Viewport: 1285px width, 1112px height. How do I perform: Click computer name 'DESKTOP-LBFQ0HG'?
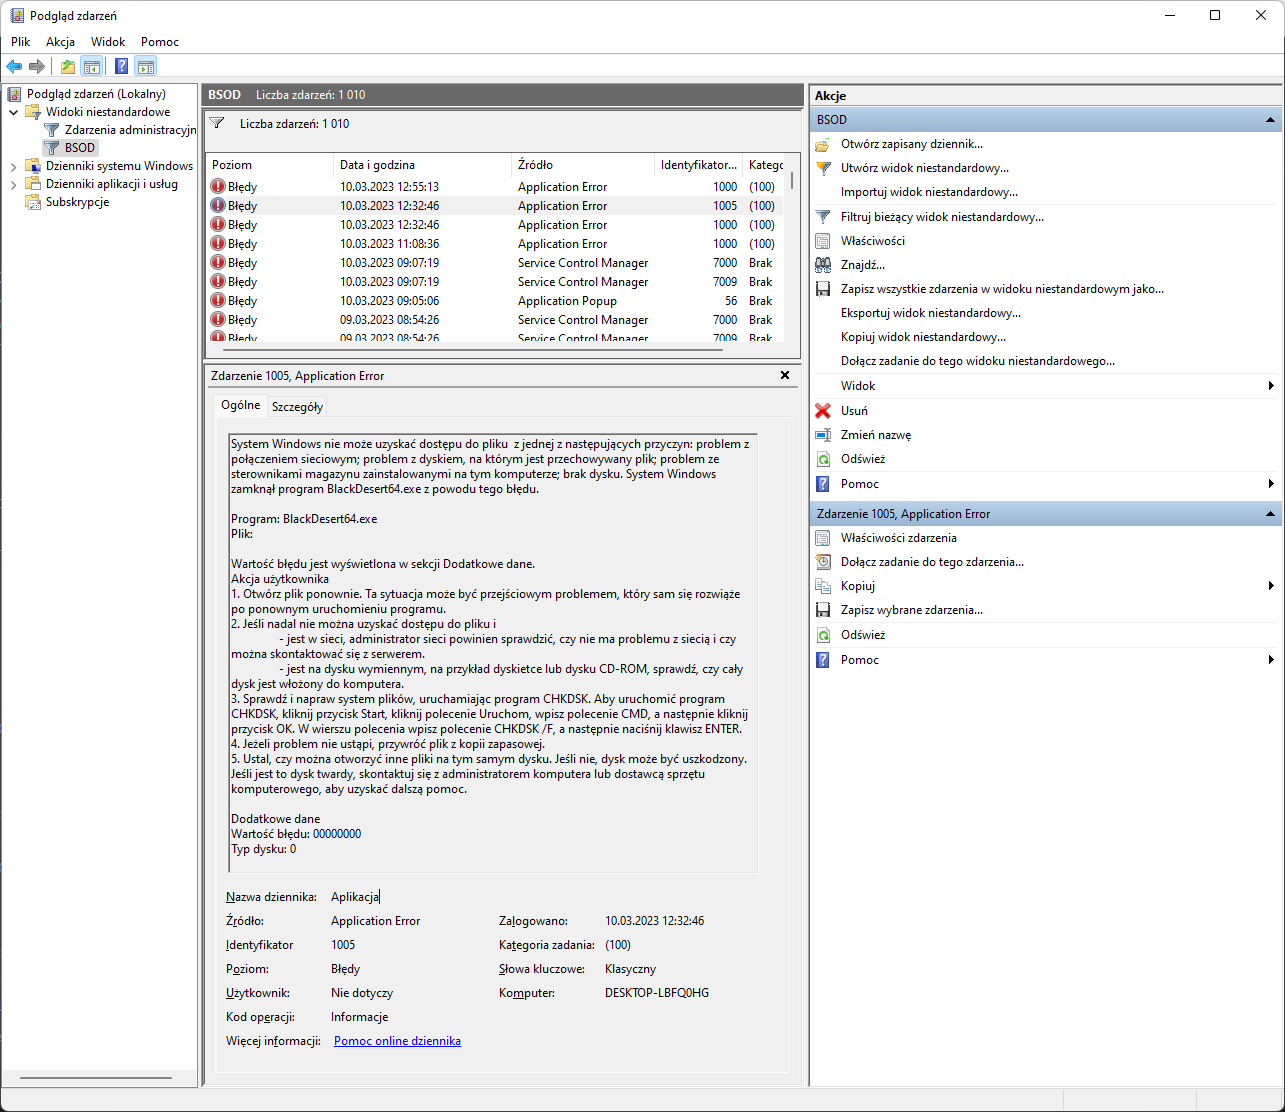(657, 993)
